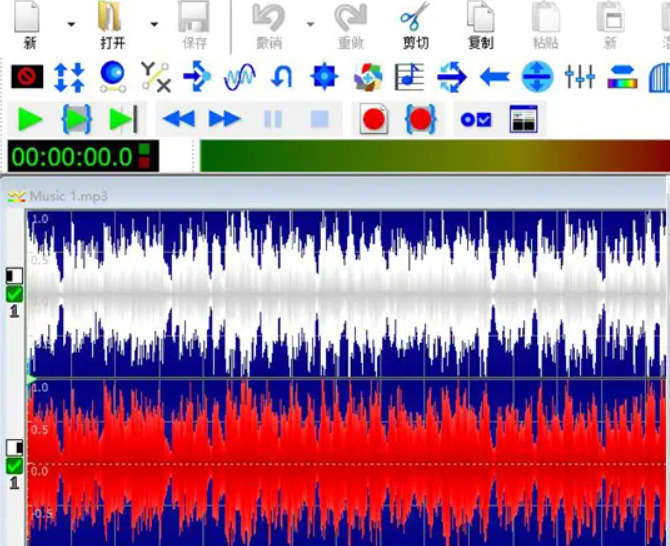
Task: Click the right arrow with circle icon
Action: pyautogui.click(x=452, y=77)
